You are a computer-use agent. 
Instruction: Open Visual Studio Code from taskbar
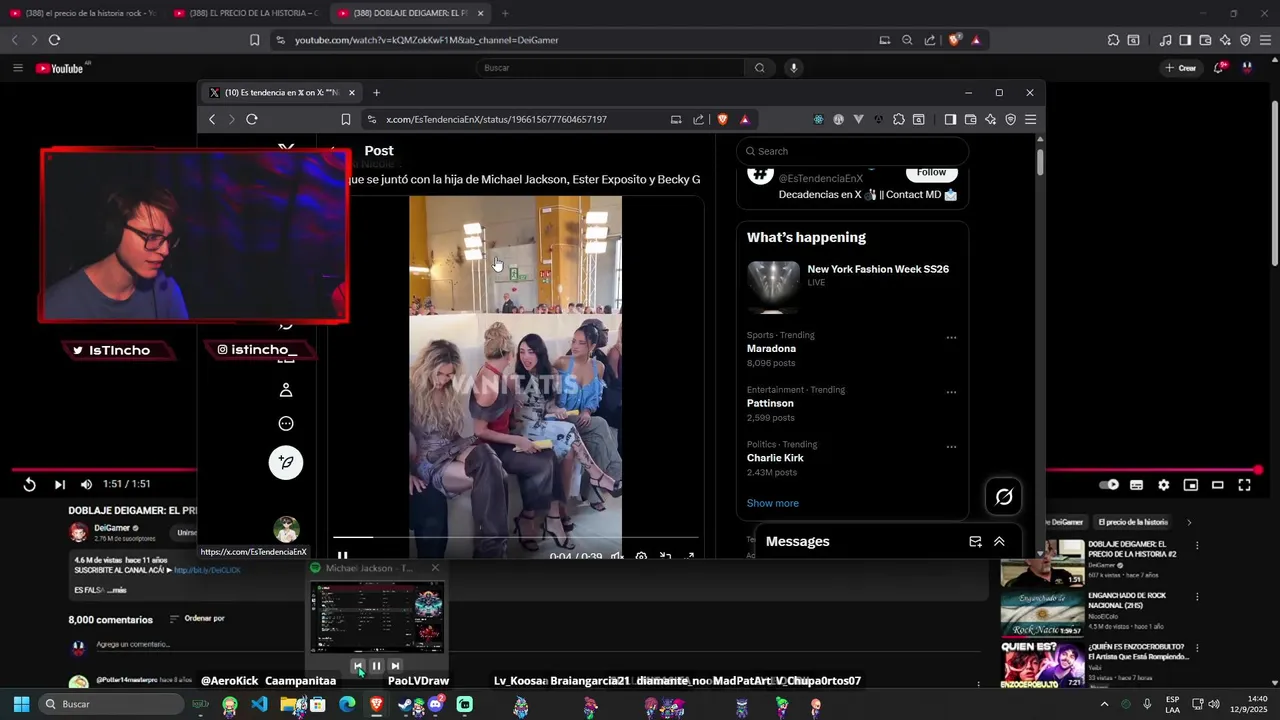tap(259, 704)
